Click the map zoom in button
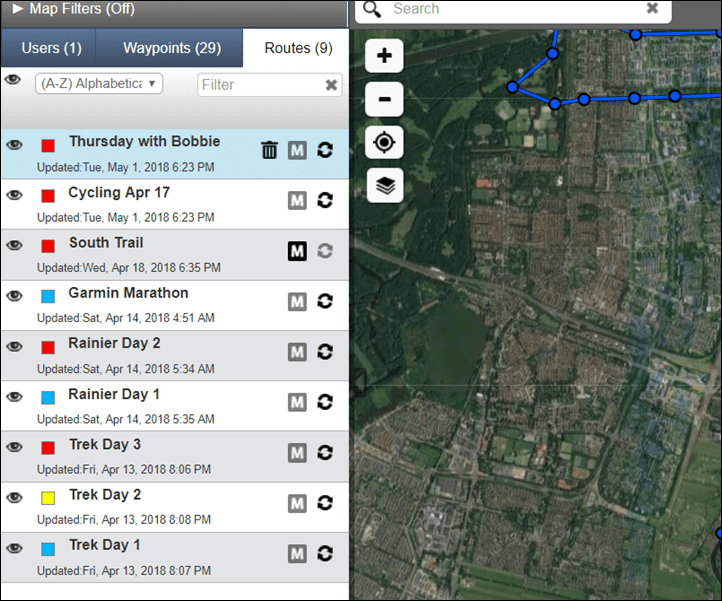 [384, 56]
